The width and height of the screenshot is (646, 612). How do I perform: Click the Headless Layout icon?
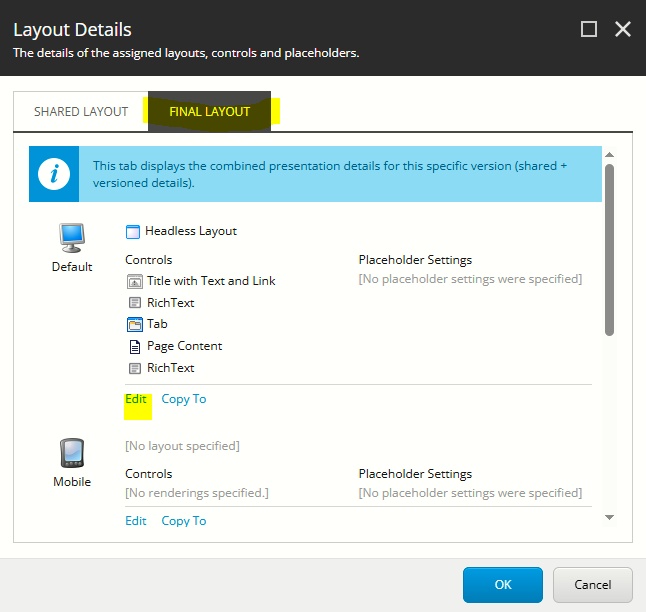[x=133, y=232]
